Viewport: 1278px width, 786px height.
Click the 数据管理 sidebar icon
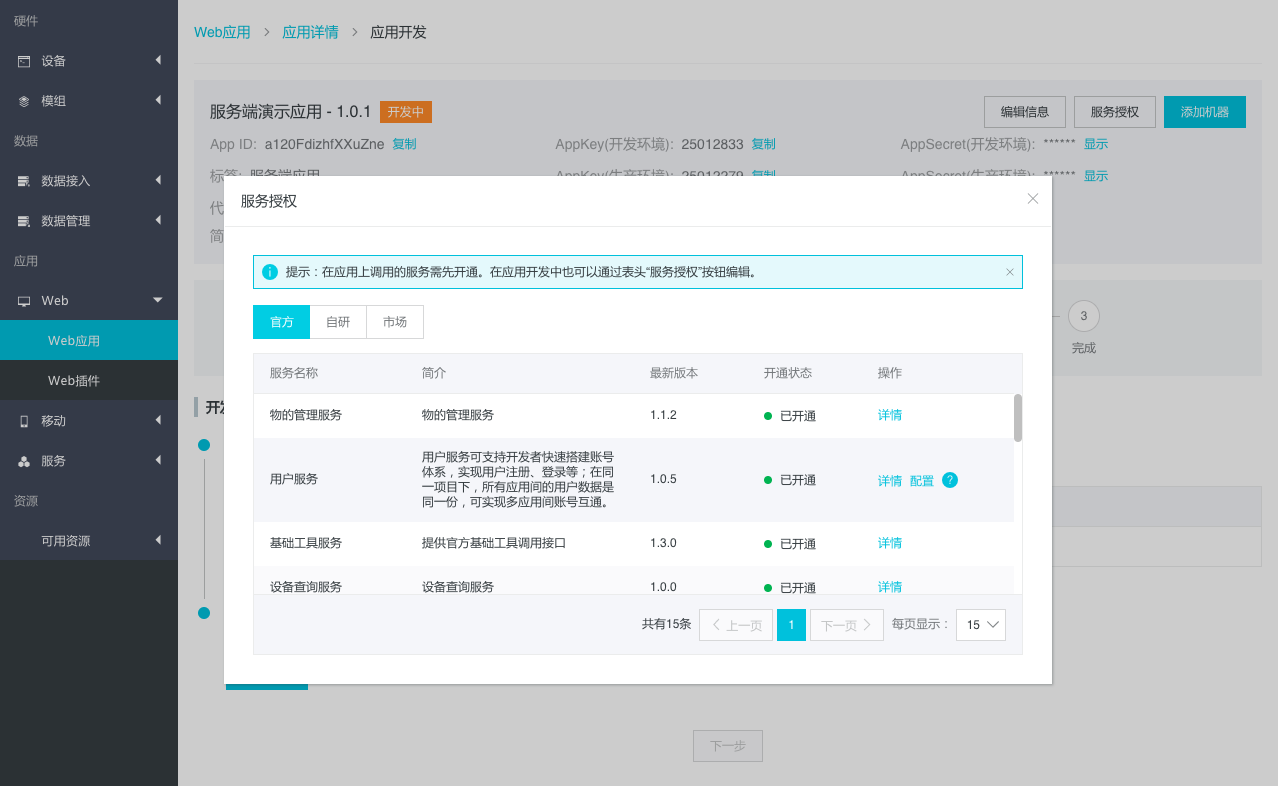coord(24,221)
